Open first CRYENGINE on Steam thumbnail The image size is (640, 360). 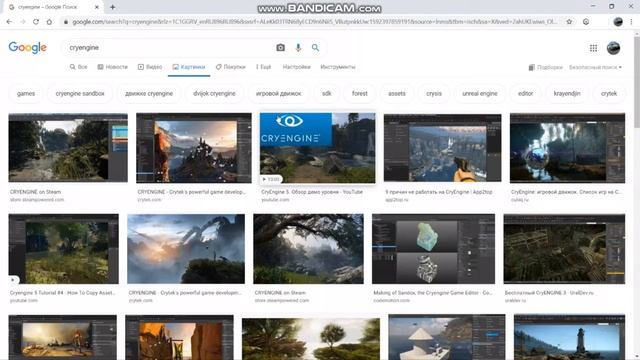[x=68, y=148]
